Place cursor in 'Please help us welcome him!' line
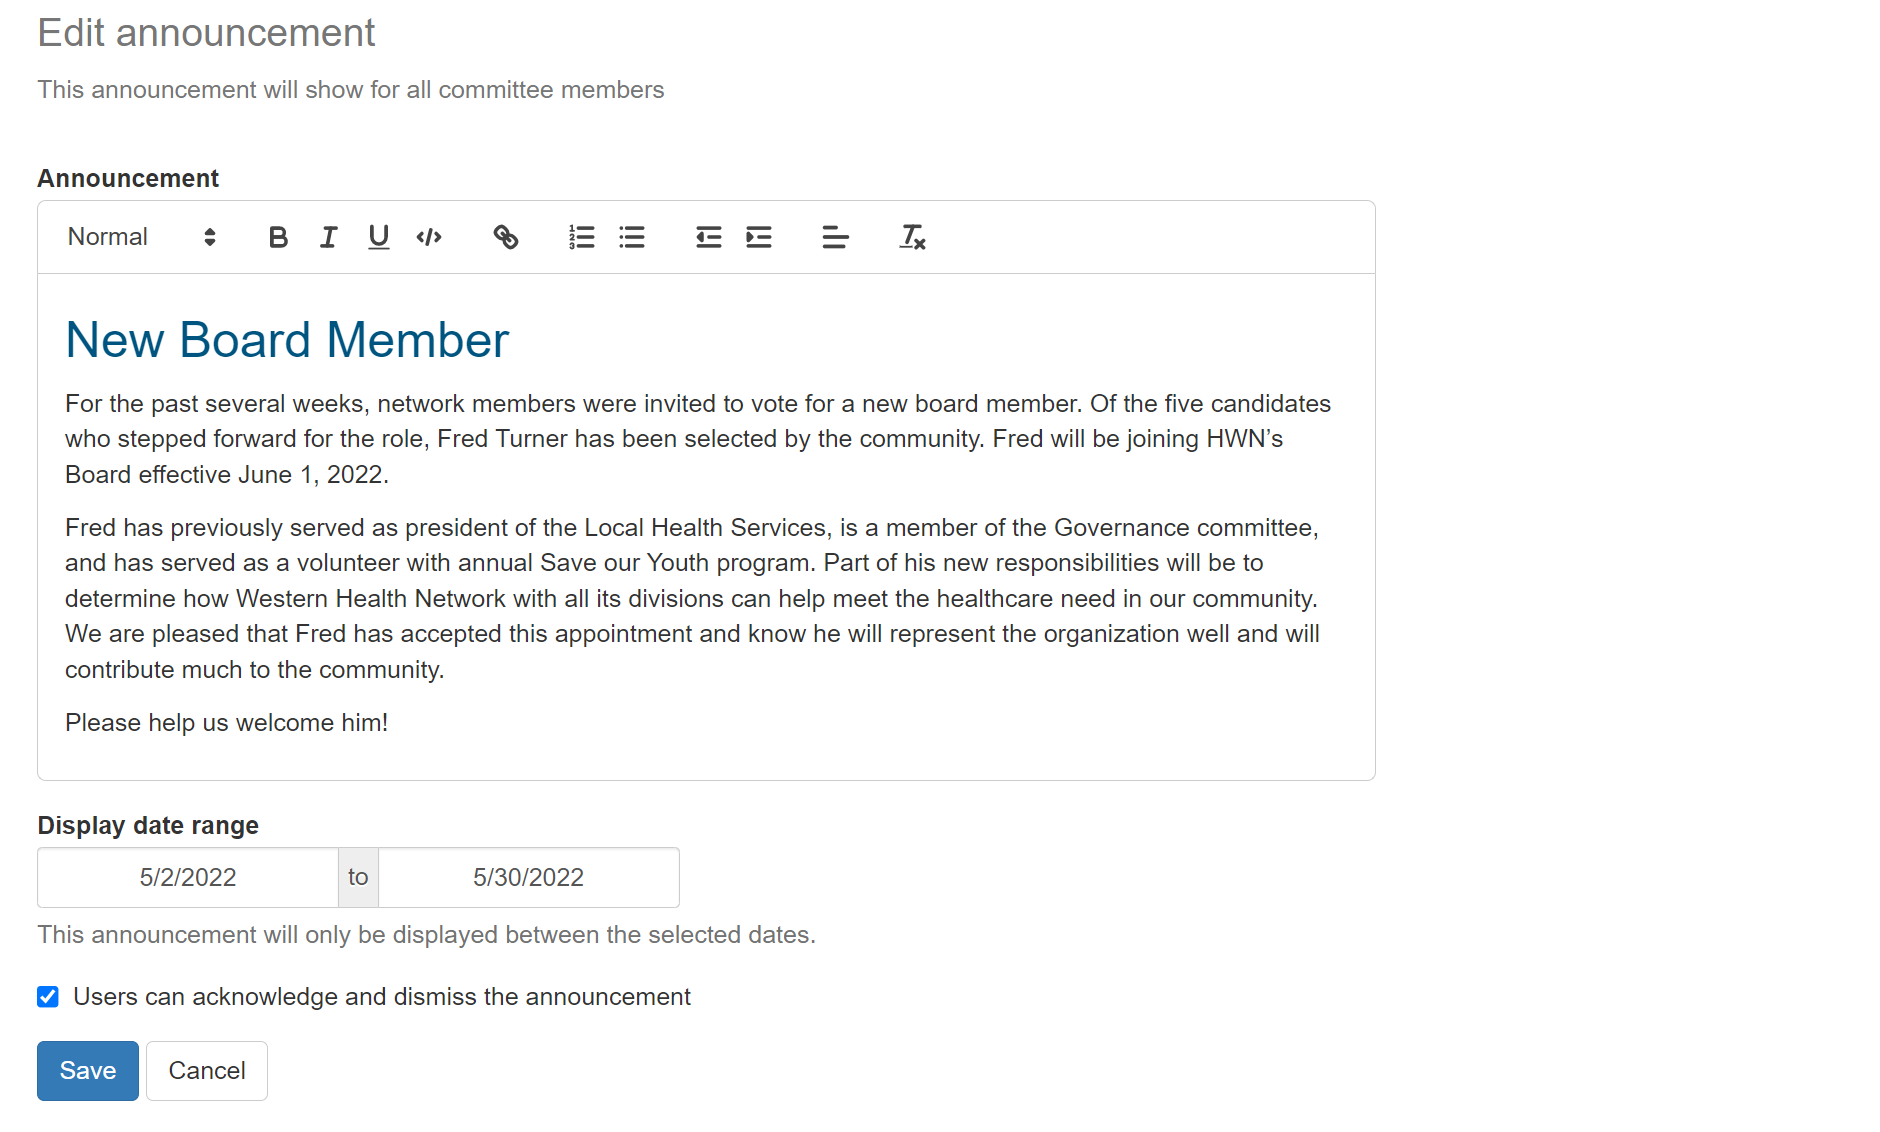Viewport: 1880px width, 1132px height. click(227, 723)
